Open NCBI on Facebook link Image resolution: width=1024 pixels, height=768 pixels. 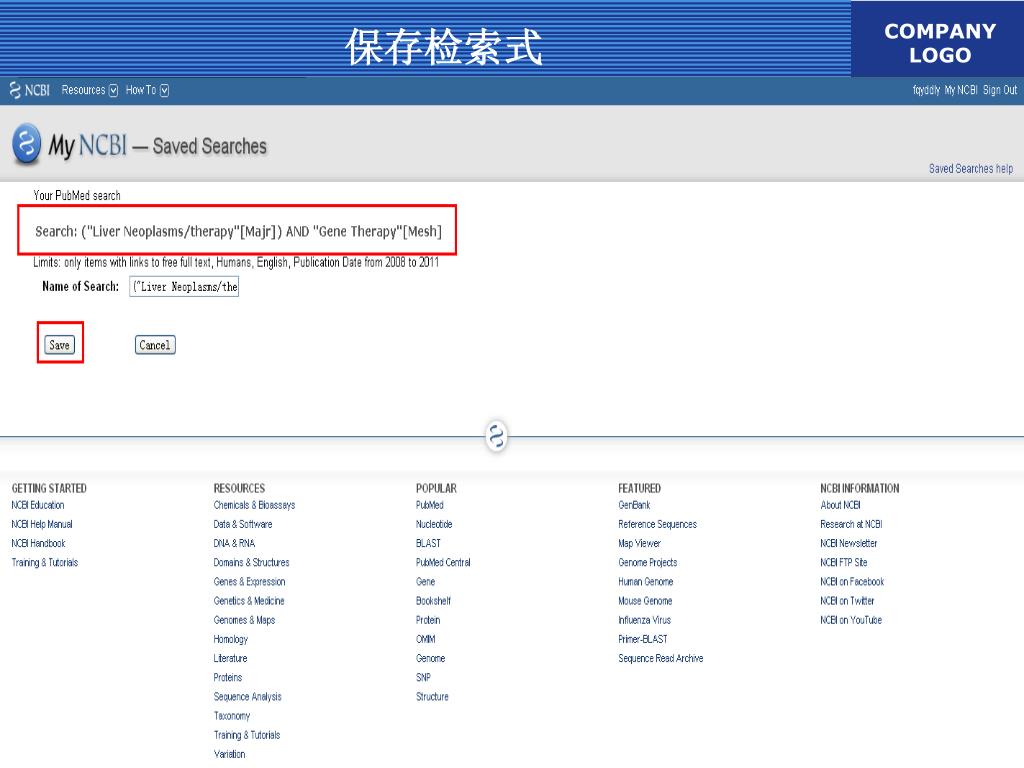pyautogui.click(x=852, y=581)
